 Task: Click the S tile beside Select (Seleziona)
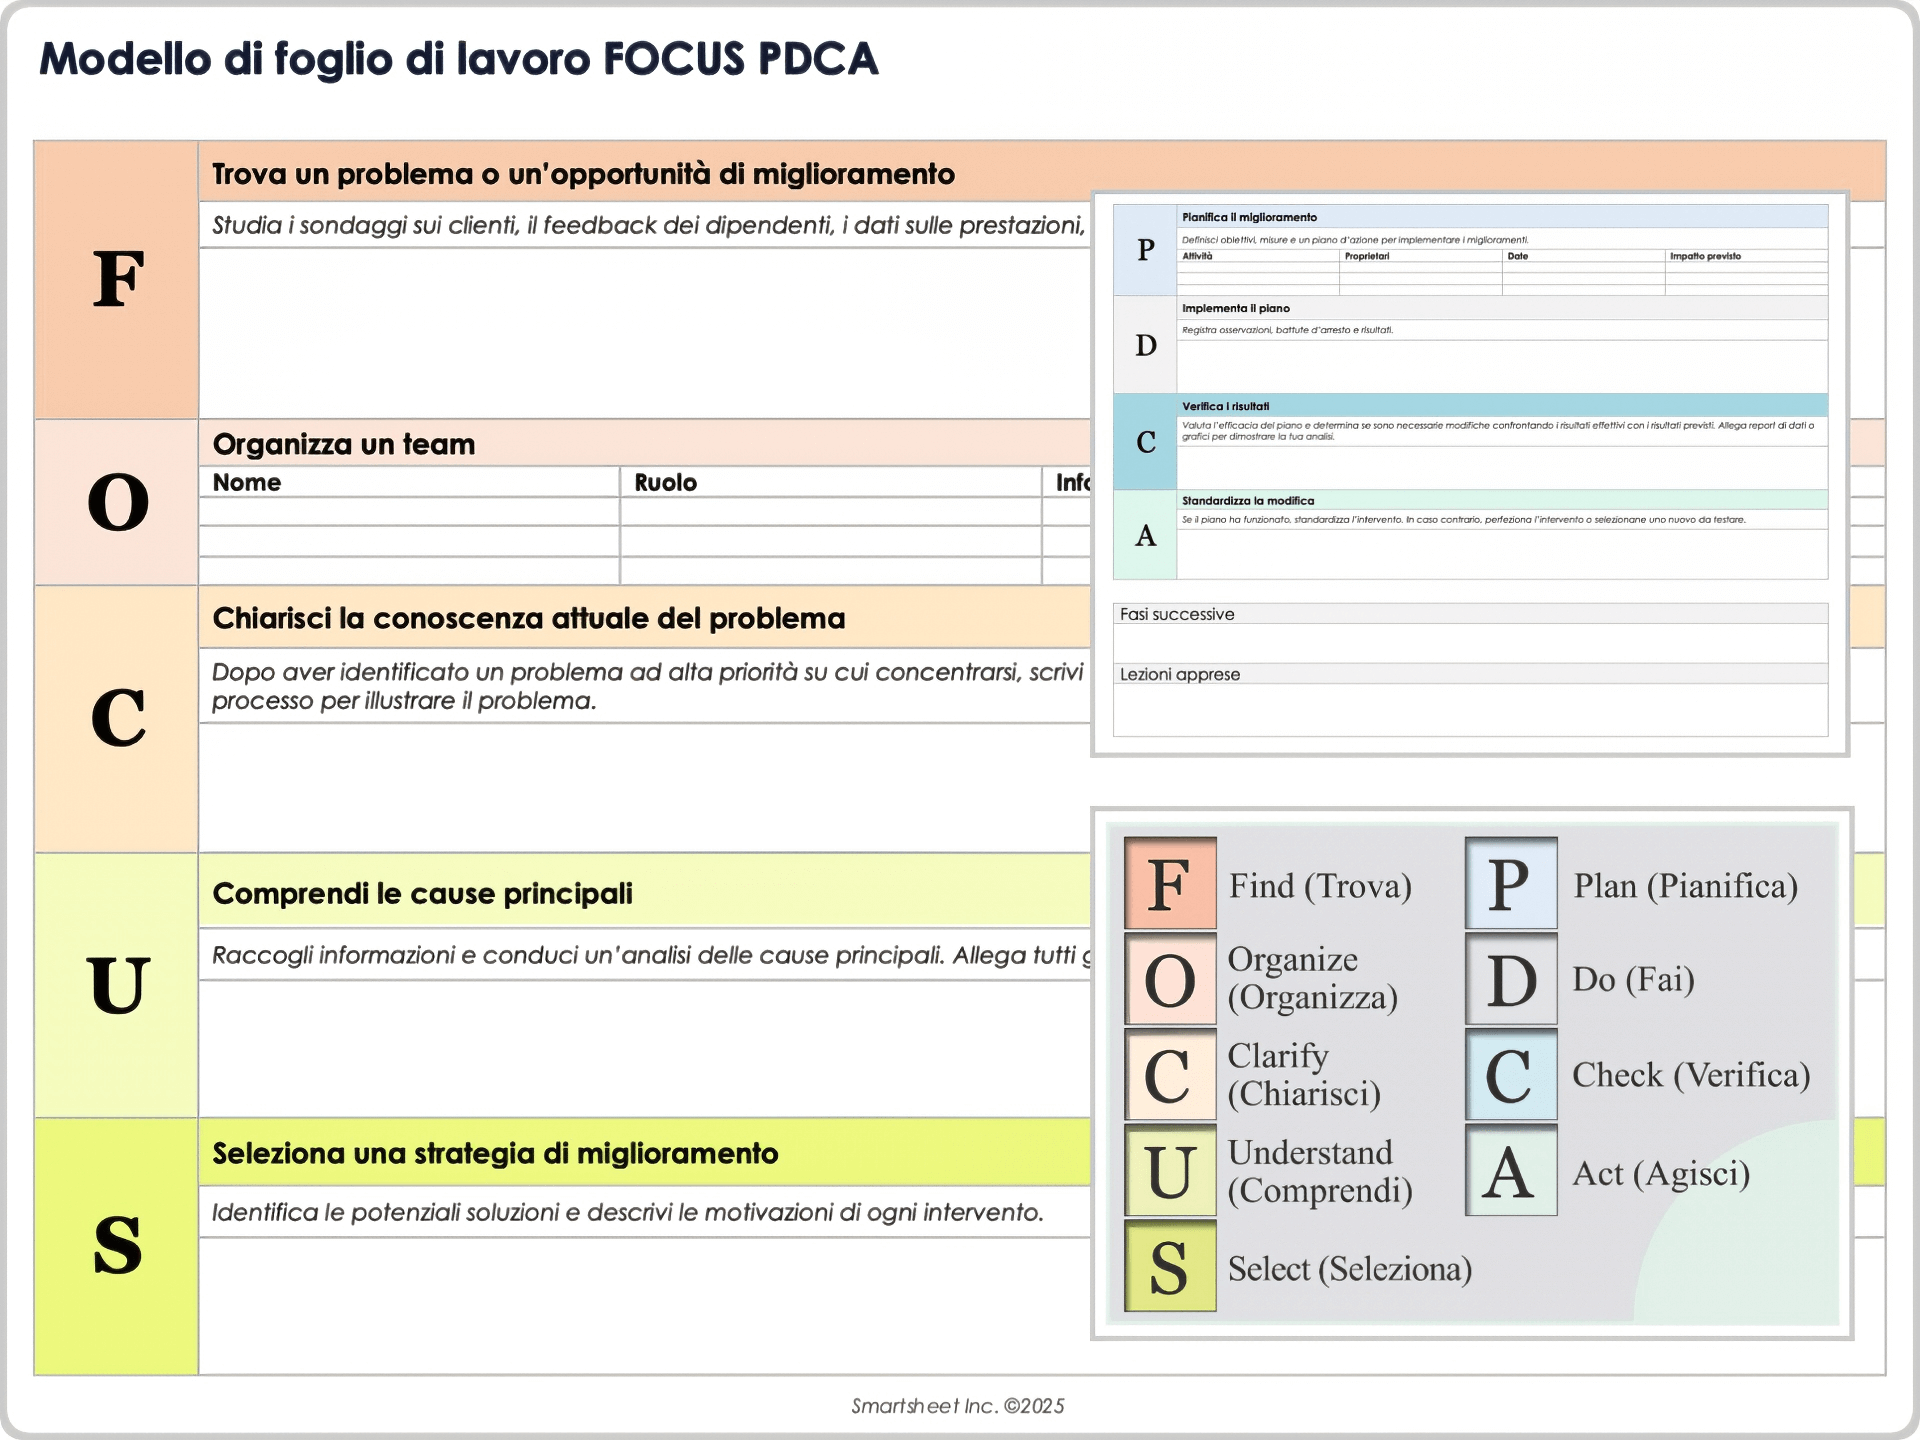pos(1170,1266)
